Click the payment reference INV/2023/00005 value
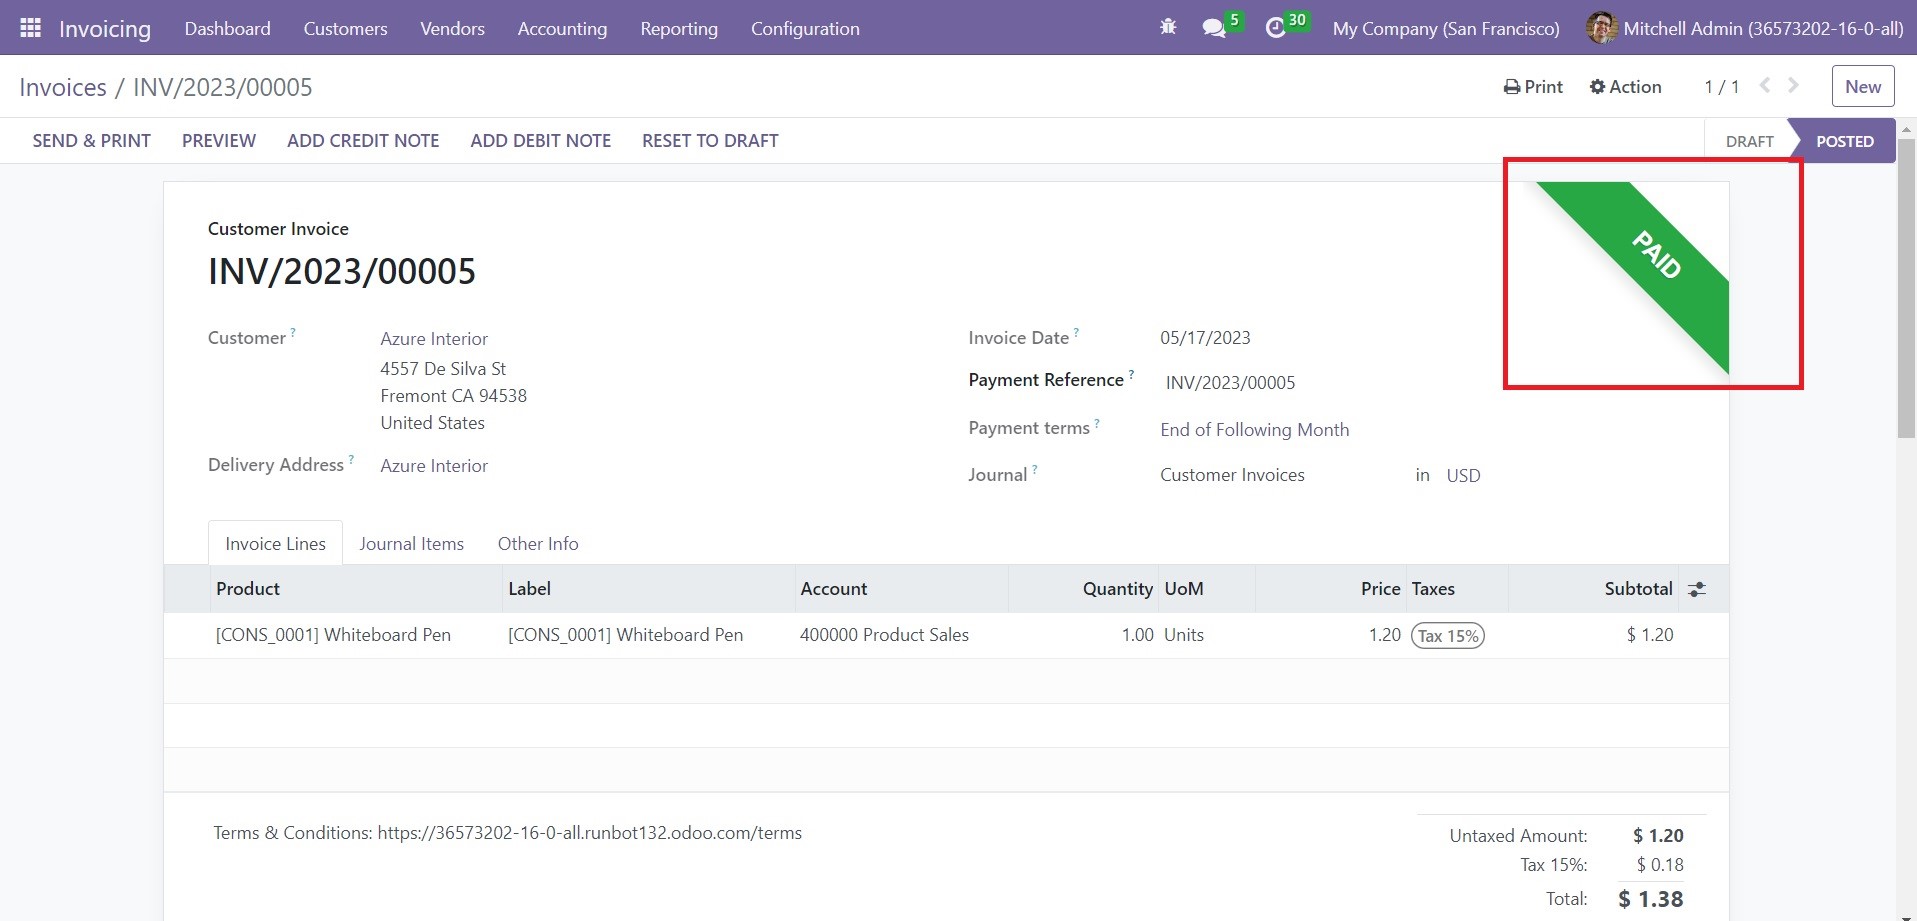Image resolution: width=1917 pixels, height=921 pixels. [1230, 383]
